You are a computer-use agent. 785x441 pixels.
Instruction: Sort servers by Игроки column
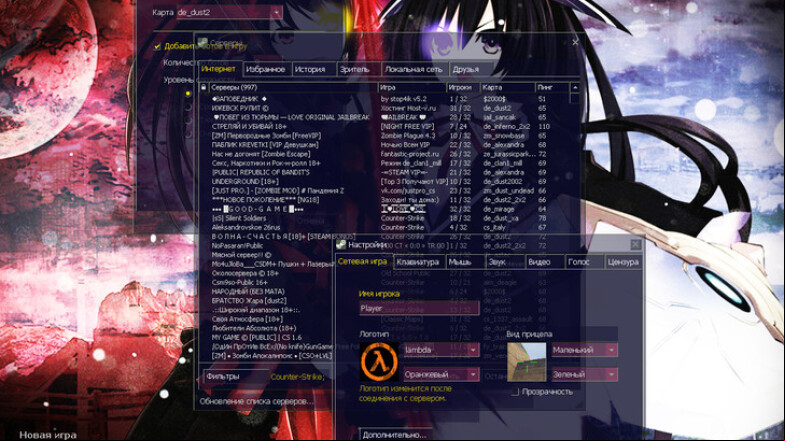point(464,88)
